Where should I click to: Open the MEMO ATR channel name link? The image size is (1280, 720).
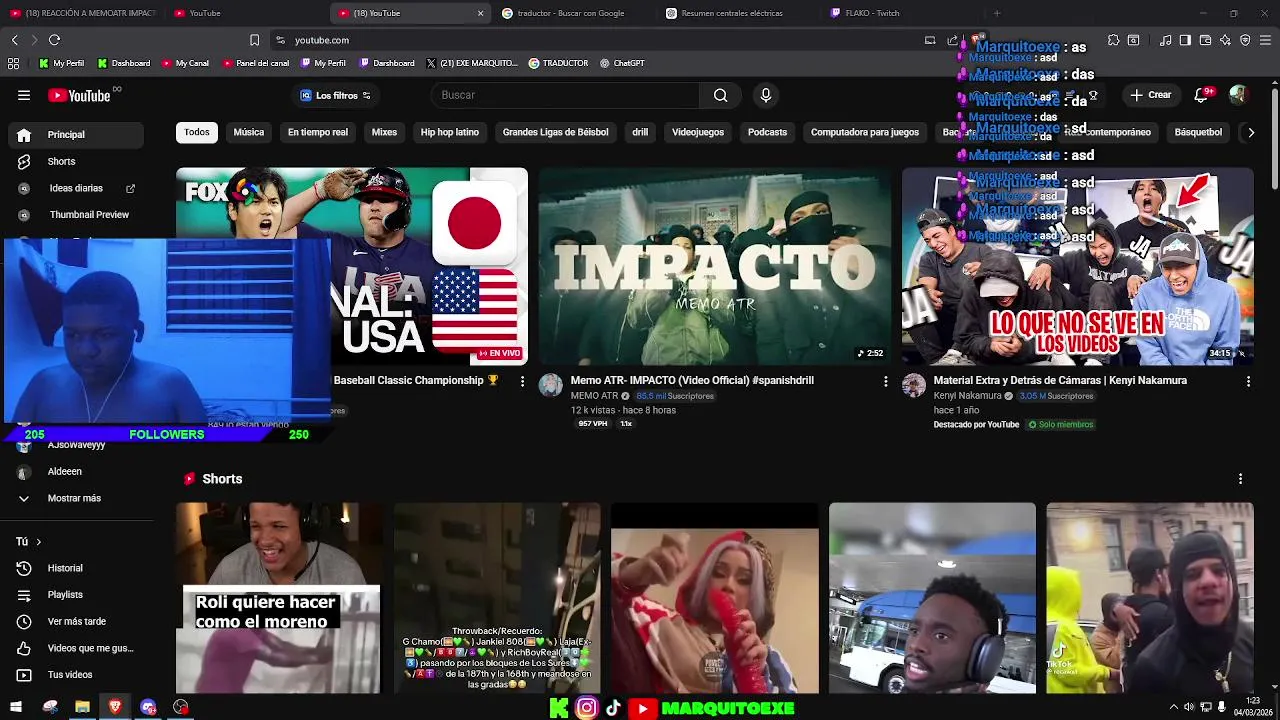coord(594,396)
